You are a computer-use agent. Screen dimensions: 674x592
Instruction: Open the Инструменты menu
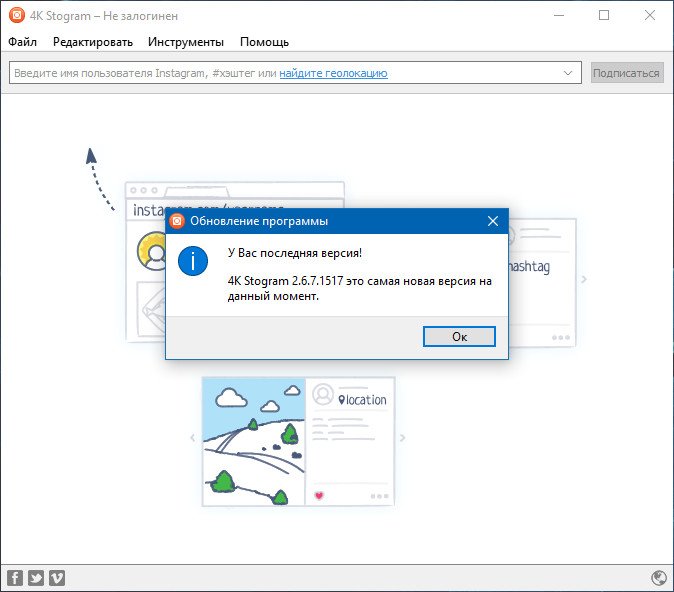click(x=186, y=42)
